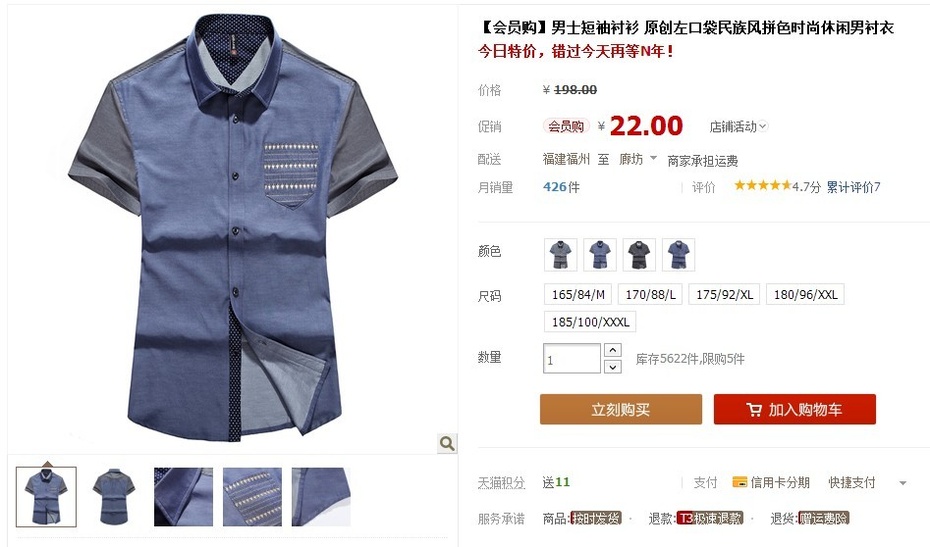930x547 pixels.
Task: Select size 165/84/M
Action: point(578,294)
